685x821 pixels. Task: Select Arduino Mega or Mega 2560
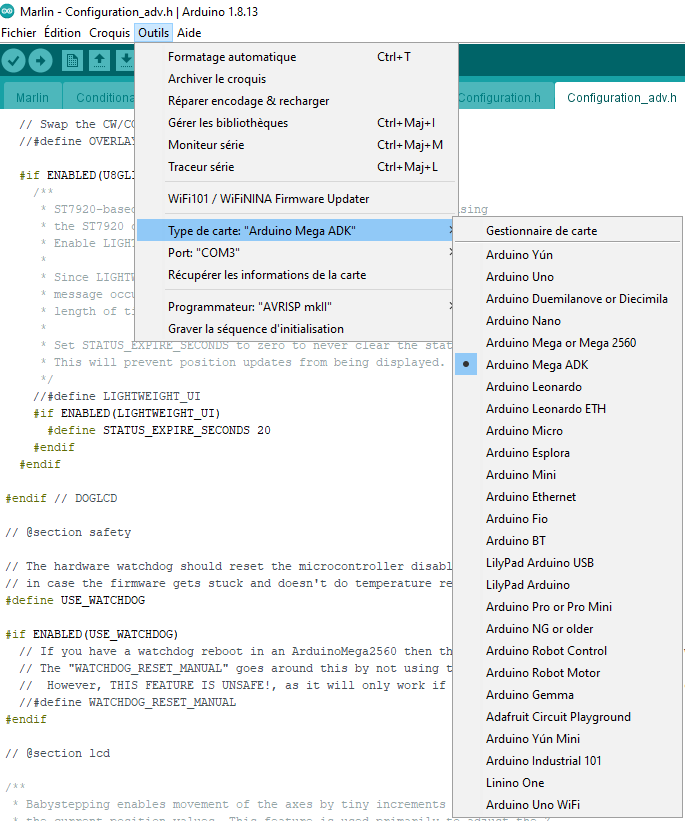568,343
